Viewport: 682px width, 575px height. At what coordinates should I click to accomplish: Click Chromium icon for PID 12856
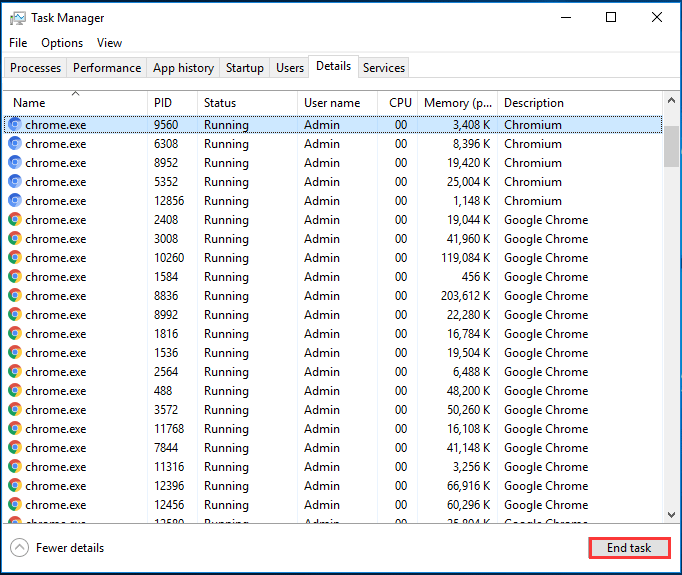[x=15, y=201]
